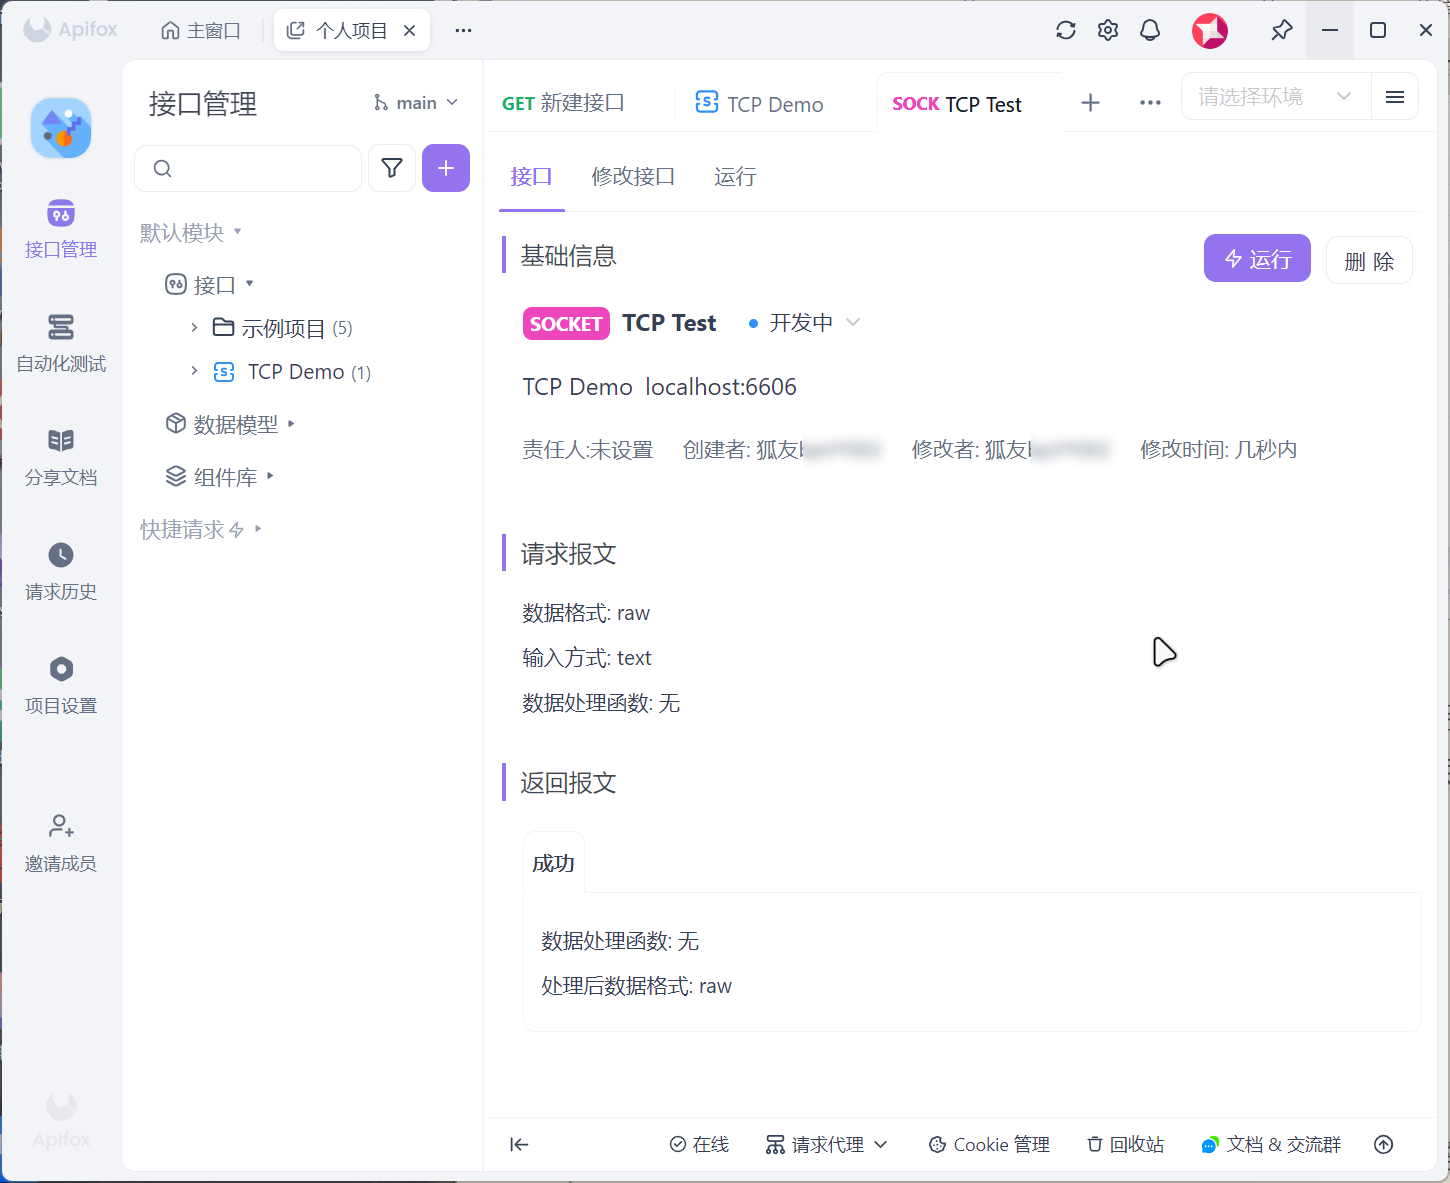Open the 分享文档 sidebar section
1450x1183 pixels.
61,457
